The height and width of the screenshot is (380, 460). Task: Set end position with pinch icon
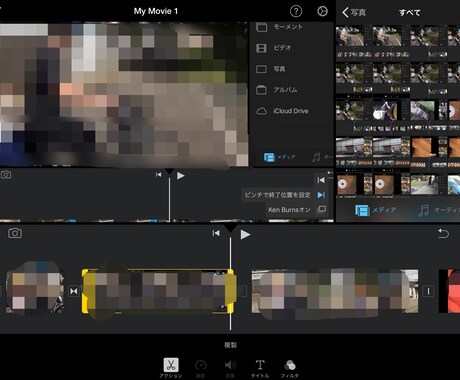321,195
